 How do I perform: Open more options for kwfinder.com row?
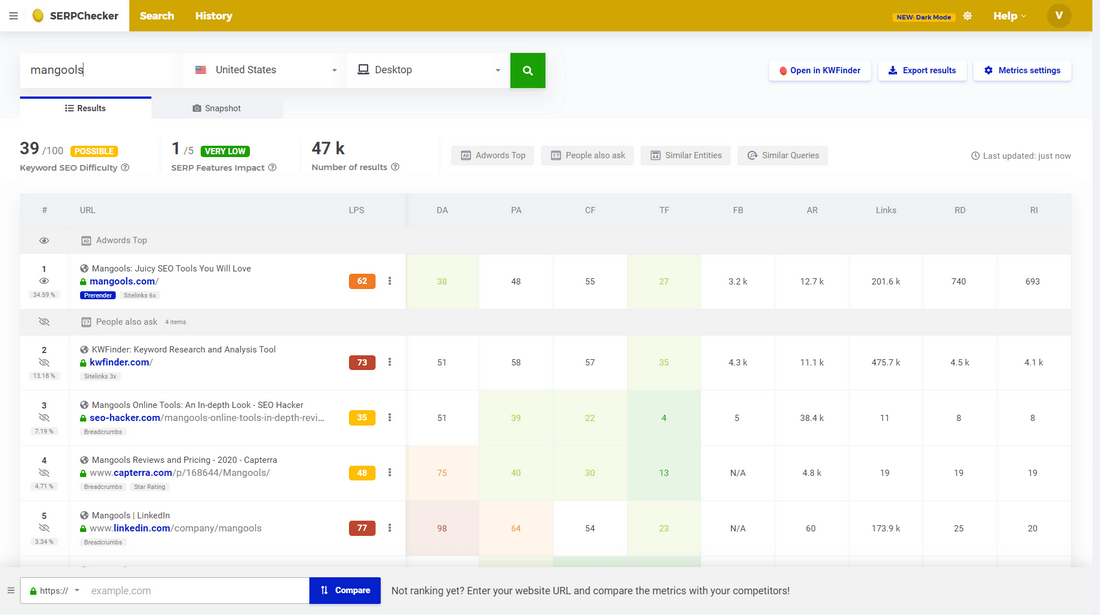(389, 363)
